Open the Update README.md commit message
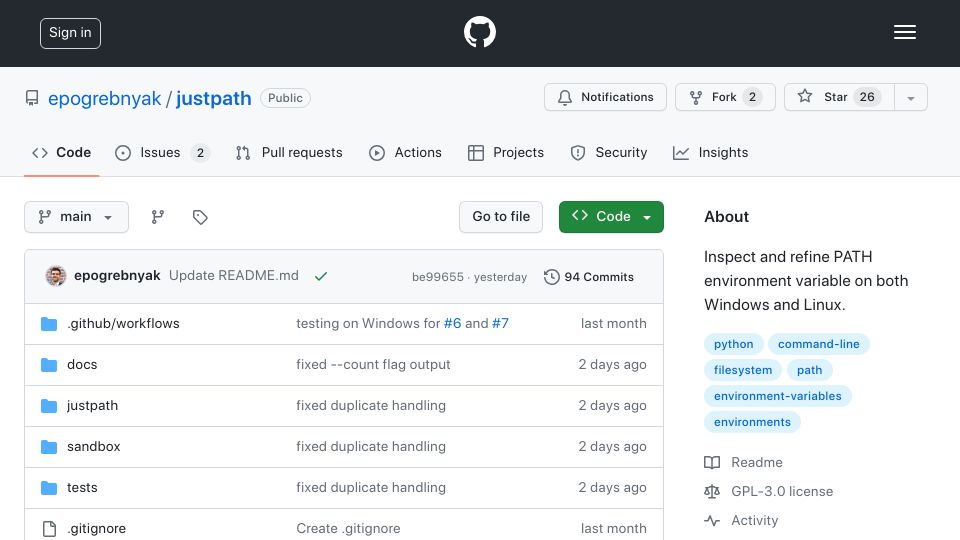Screen dimensions: 960x540 pos(234,276)
